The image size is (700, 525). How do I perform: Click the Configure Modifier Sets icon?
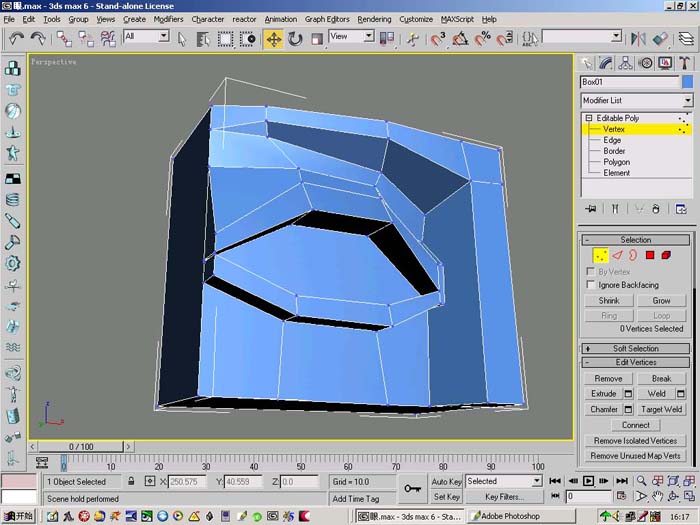tap(681, 209)
